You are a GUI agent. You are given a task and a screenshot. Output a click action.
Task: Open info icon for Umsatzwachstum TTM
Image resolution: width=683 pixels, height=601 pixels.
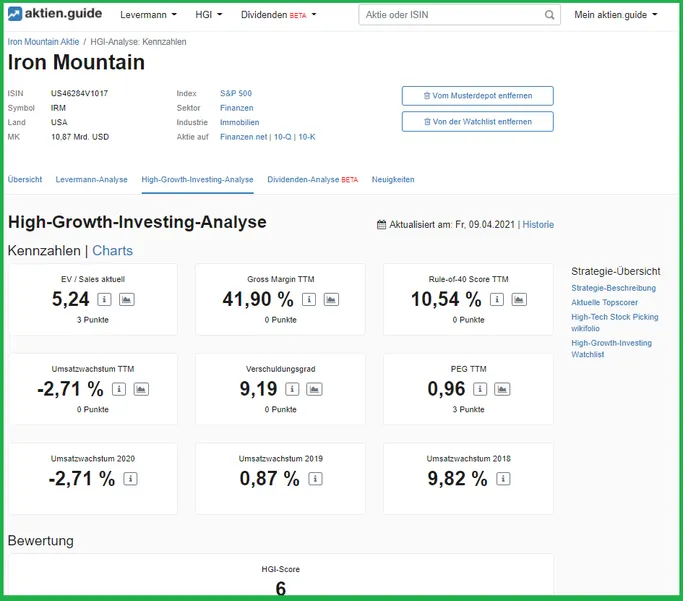(x=119, y=389)
